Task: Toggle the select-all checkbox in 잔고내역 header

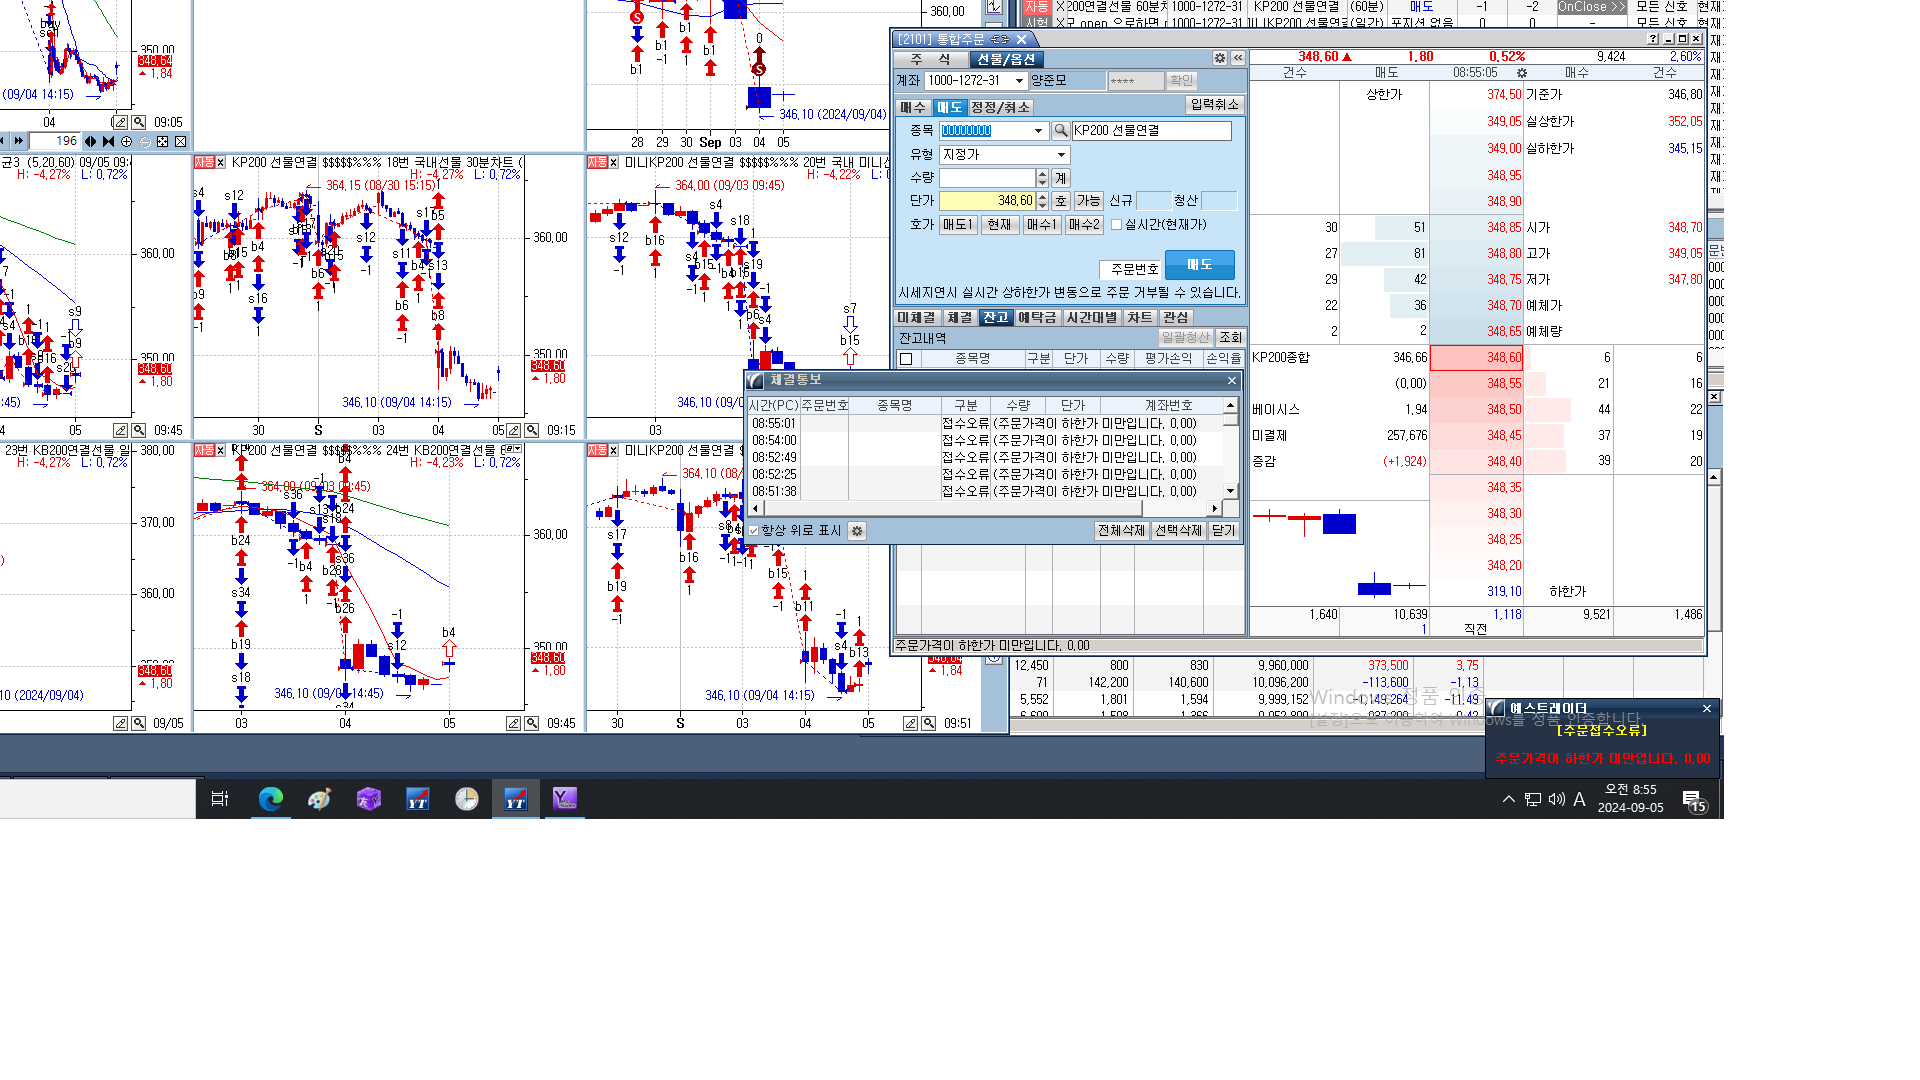Action: 906,359
